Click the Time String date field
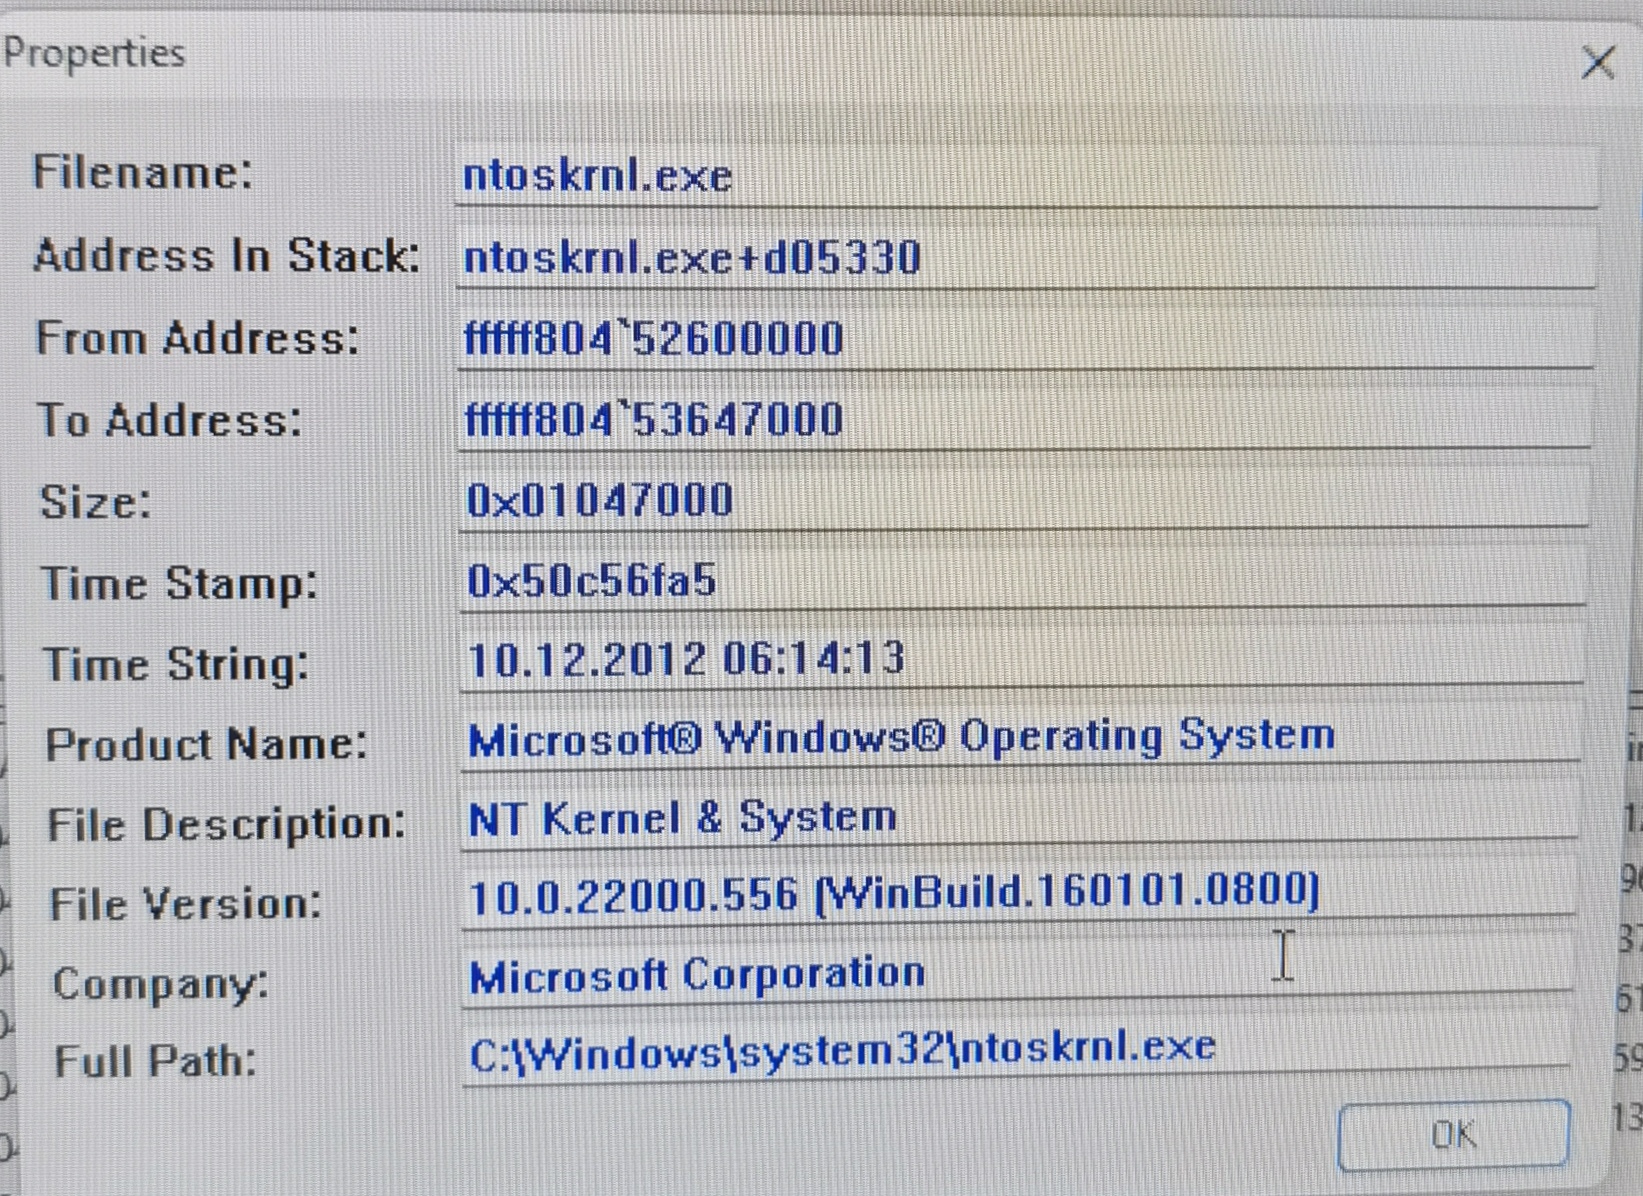 coord(1022,659)
